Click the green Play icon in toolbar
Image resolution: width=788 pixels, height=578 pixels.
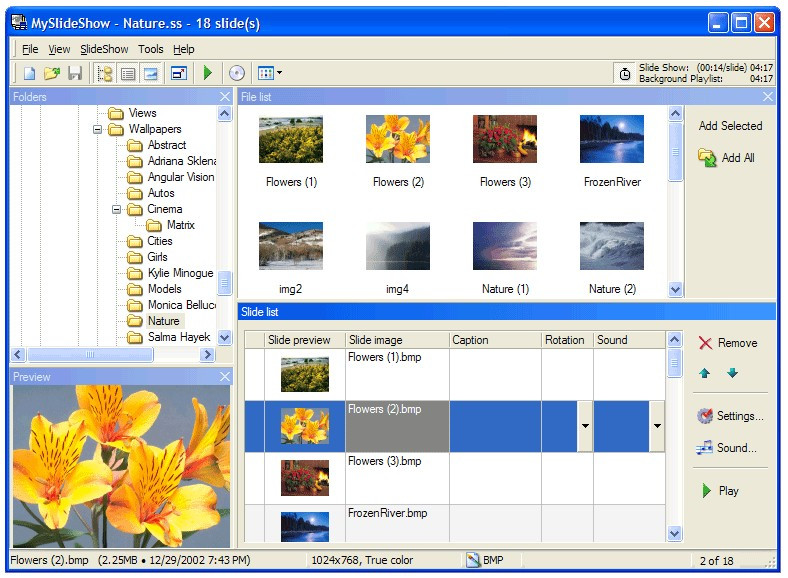pyautogui.click(x=208, y=73)
